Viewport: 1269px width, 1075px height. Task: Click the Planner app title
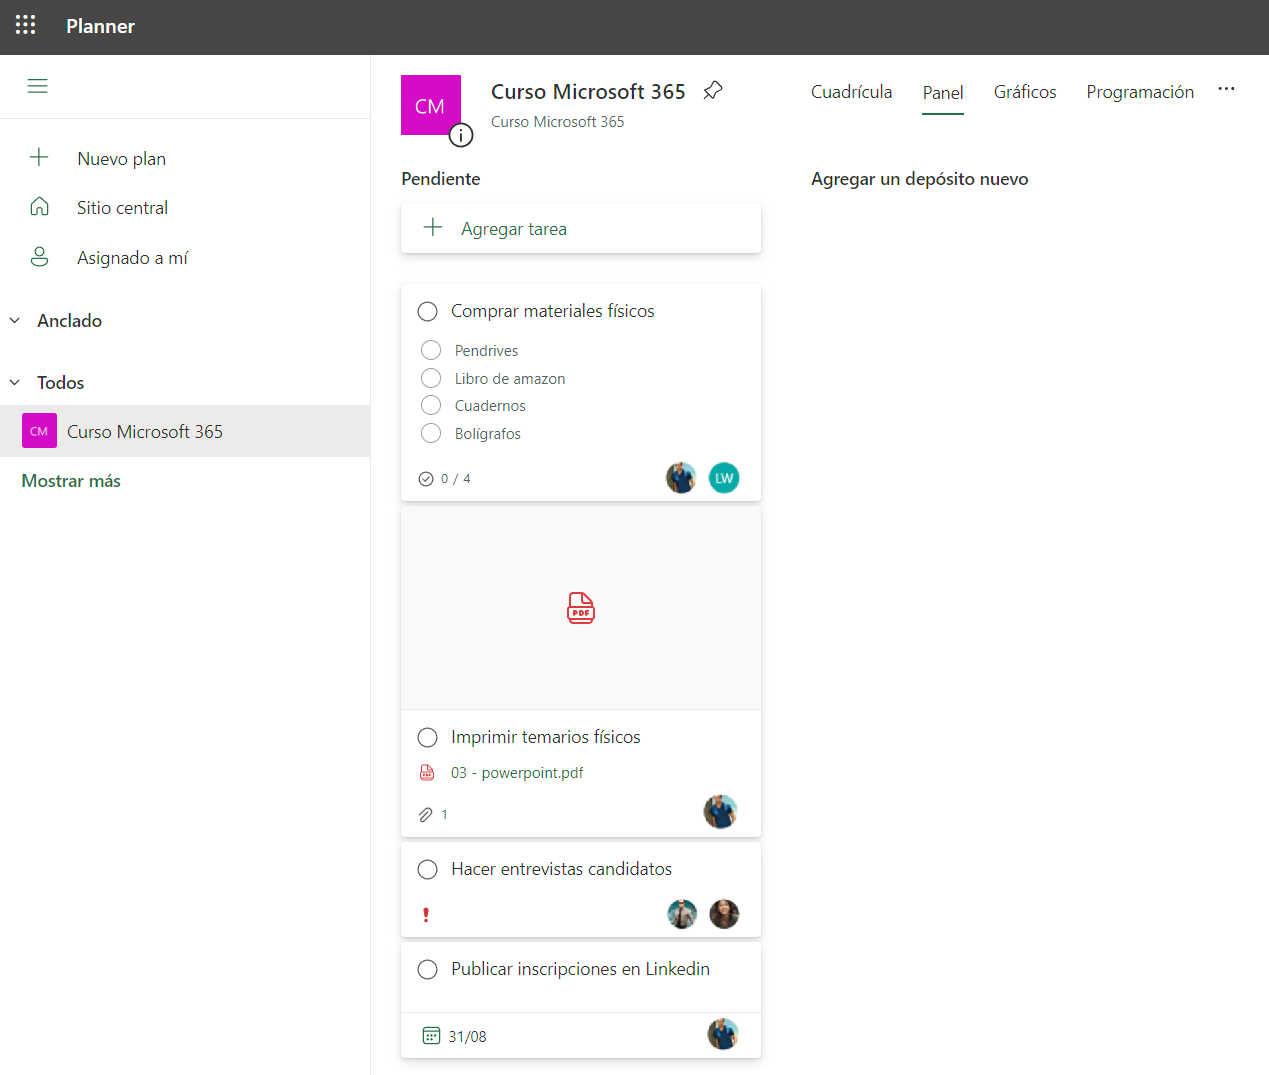coord(100,26)
